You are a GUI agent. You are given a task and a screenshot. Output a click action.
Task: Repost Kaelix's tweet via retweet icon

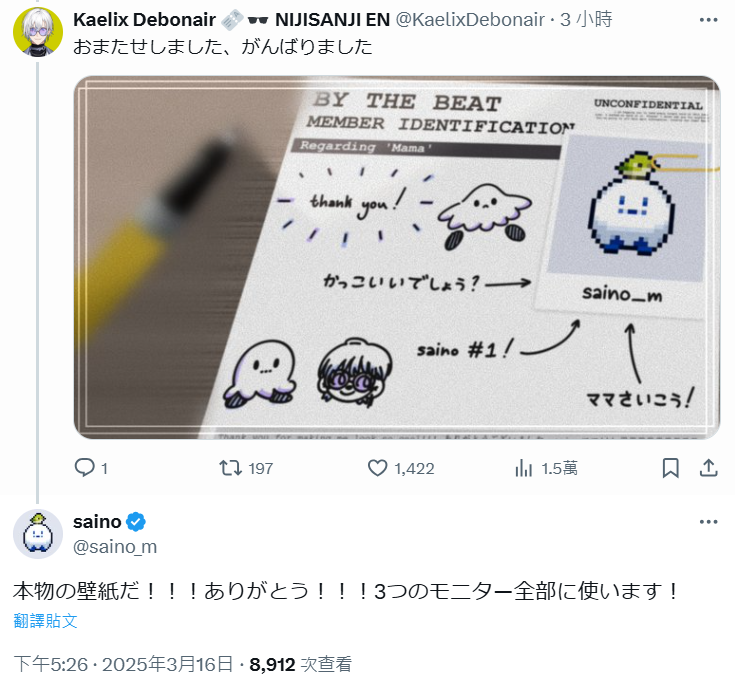coord(231,467)
